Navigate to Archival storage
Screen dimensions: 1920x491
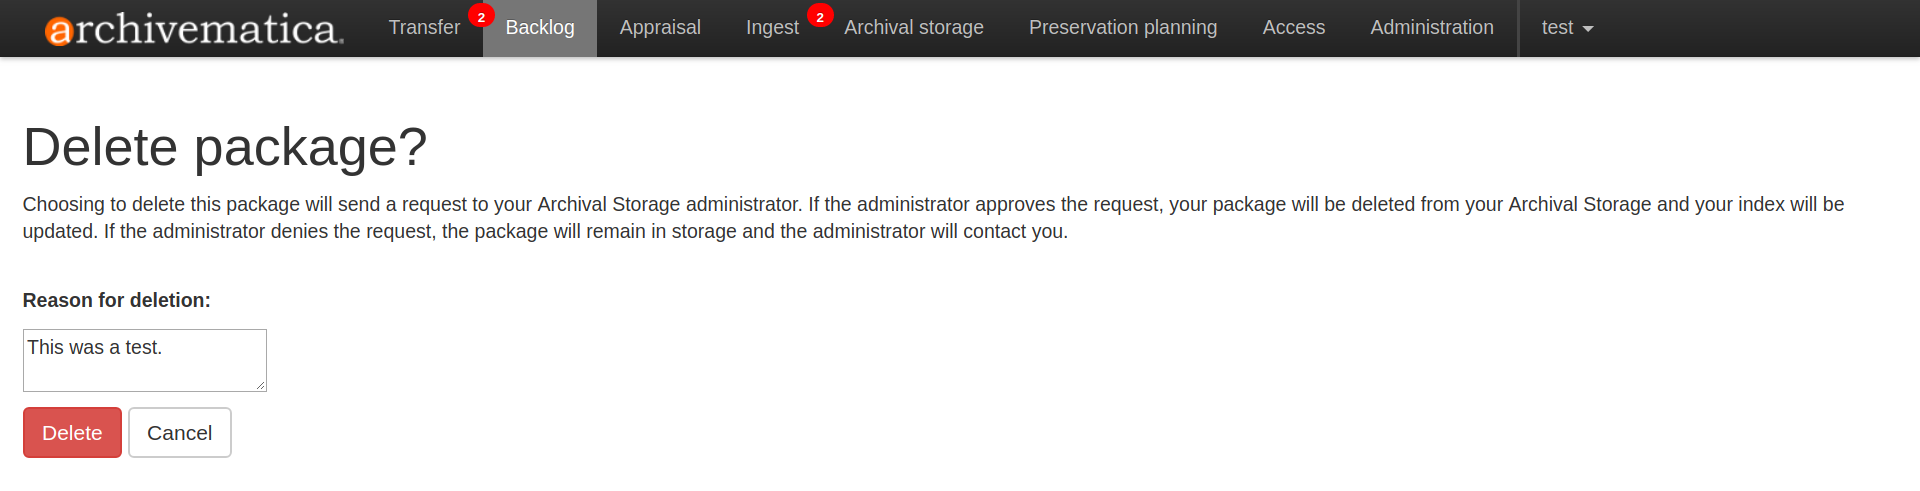click(x=914, y=28)
